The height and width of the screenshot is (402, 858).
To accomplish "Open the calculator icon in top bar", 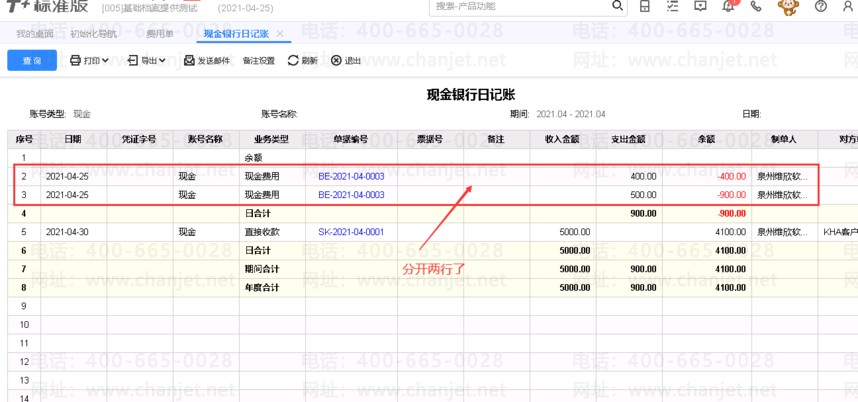I will point(645,6).
